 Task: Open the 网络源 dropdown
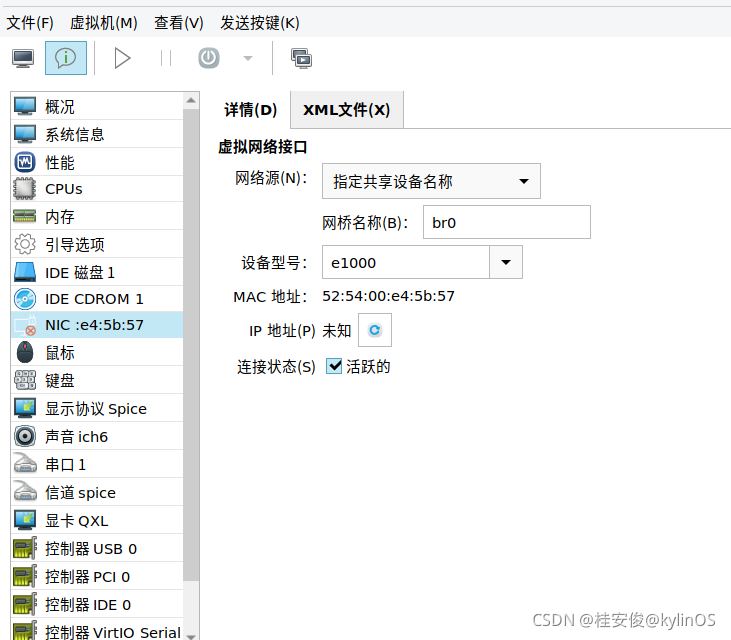(x=431, y=181)
